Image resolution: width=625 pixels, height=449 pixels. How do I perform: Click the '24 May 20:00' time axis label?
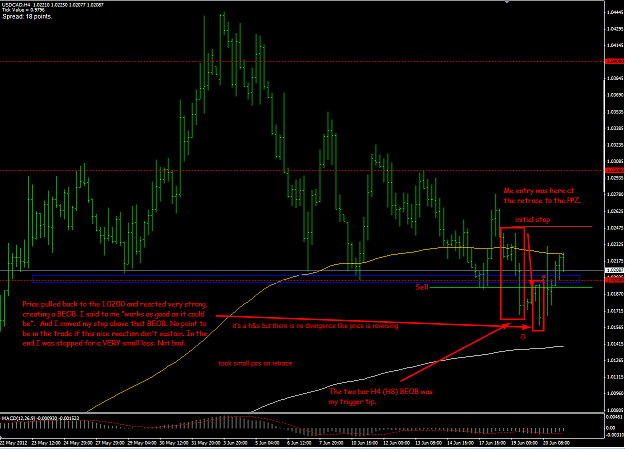pyautogui.click(x=78, y=443)
